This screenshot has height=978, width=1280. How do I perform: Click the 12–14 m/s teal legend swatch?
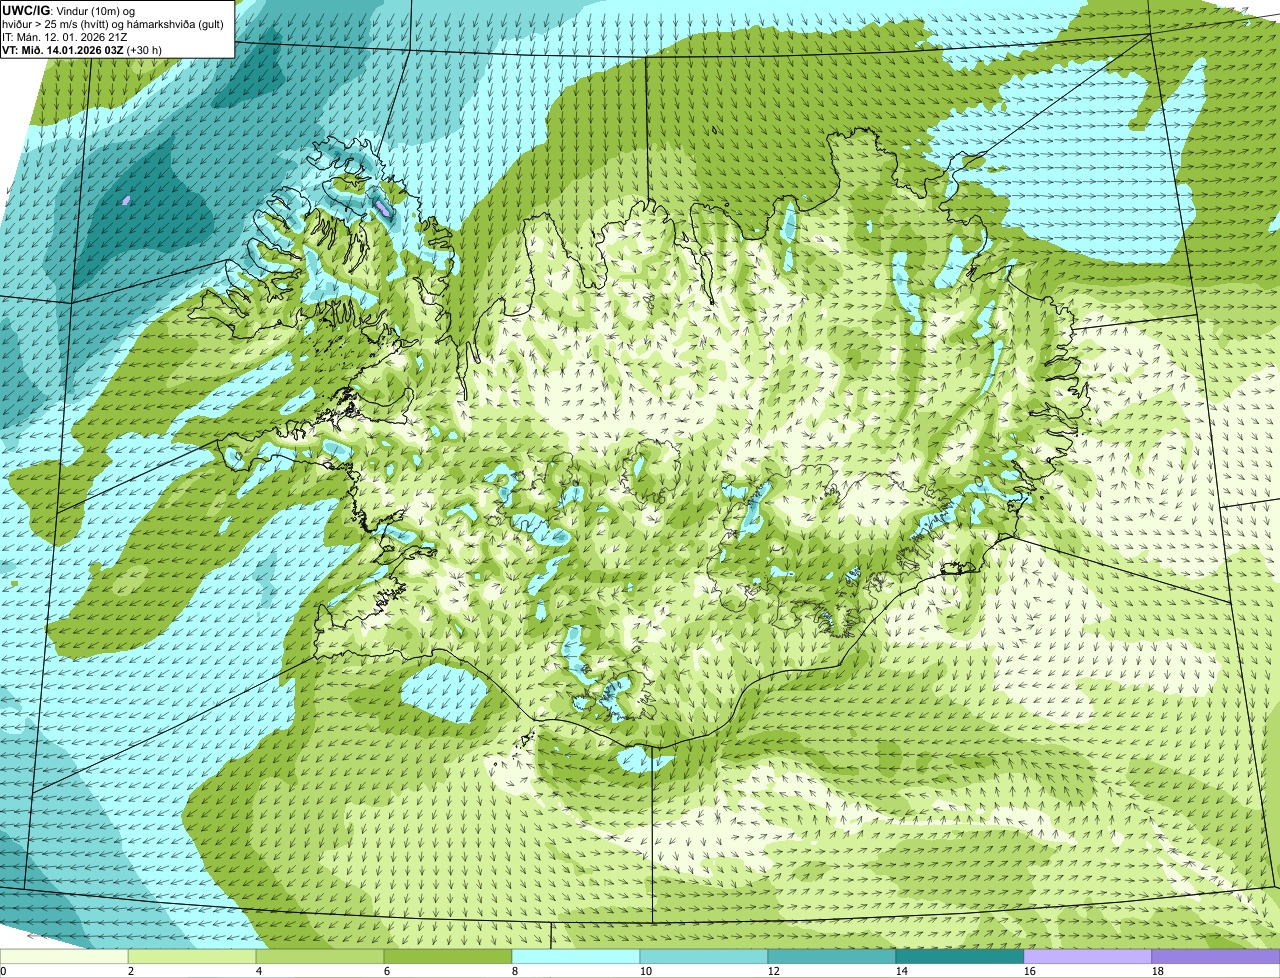coord(832,956)
